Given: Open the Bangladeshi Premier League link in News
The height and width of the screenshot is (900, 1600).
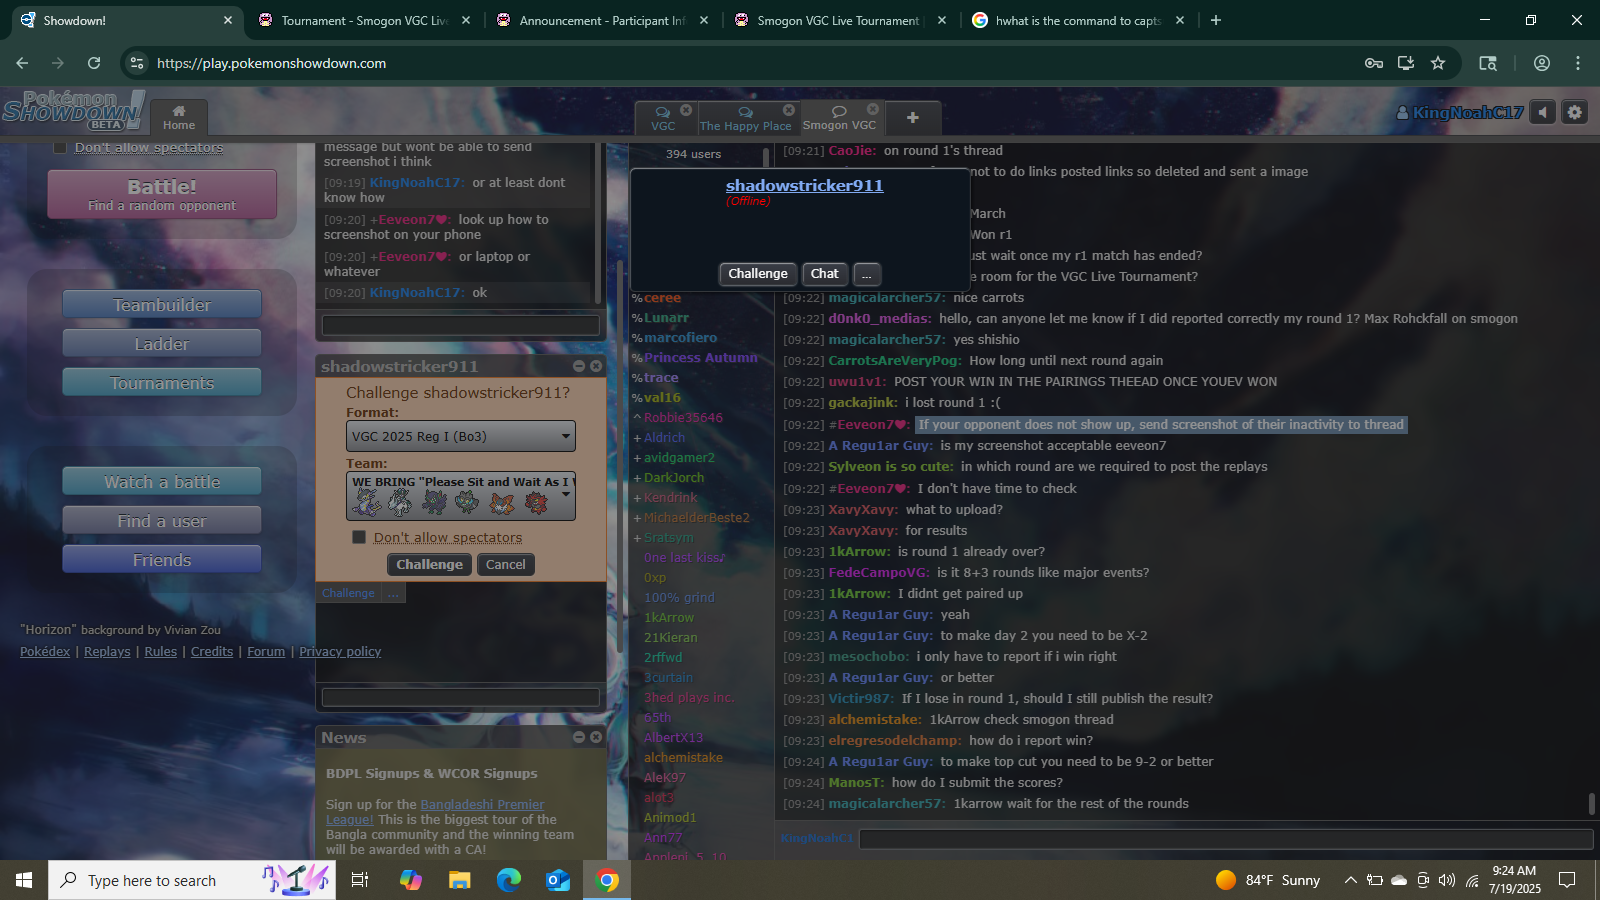Looking at the screenshot, I should pos(436,812).
